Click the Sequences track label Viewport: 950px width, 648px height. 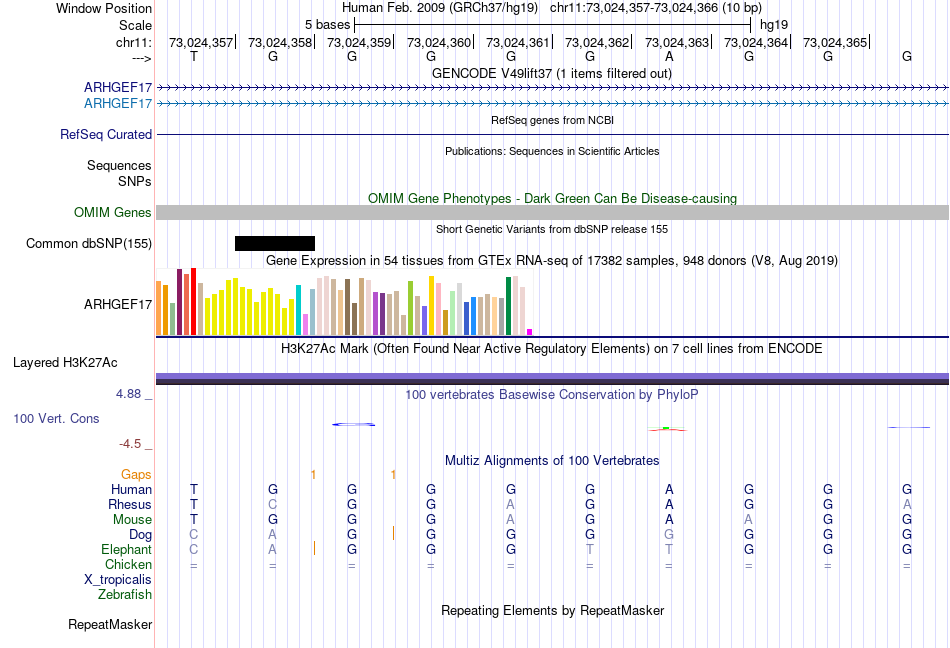click(119, 165)
